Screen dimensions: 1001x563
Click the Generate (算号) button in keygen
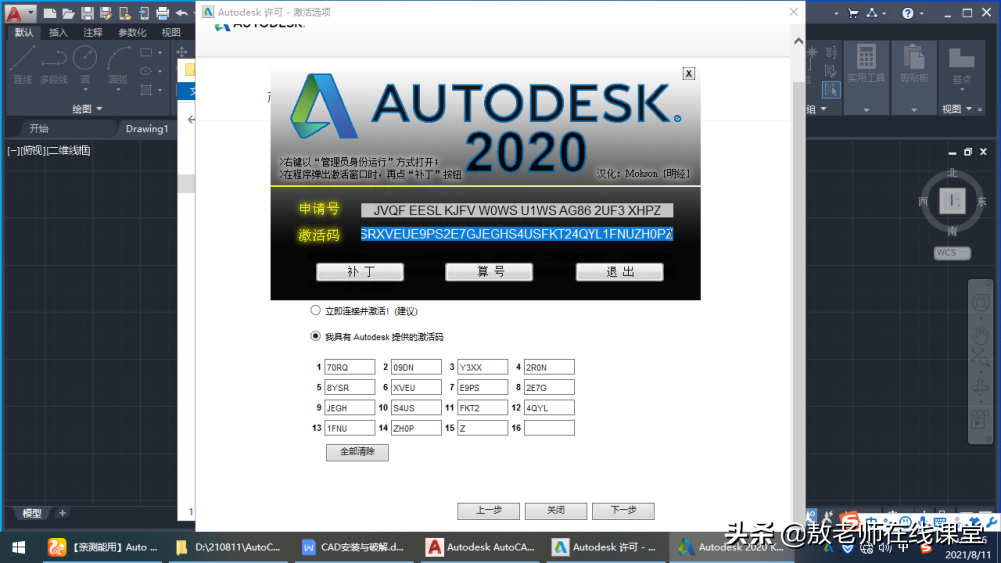(490, 272)
